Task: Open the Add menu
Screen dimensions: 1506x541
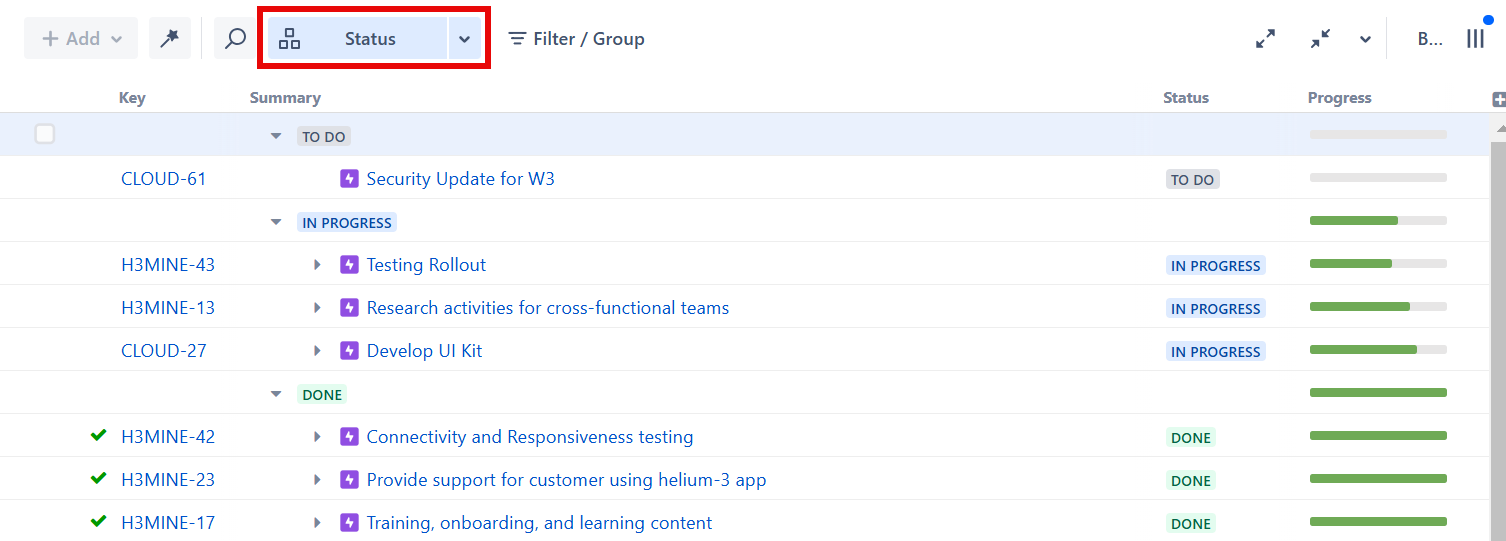Action: point(81,39)
